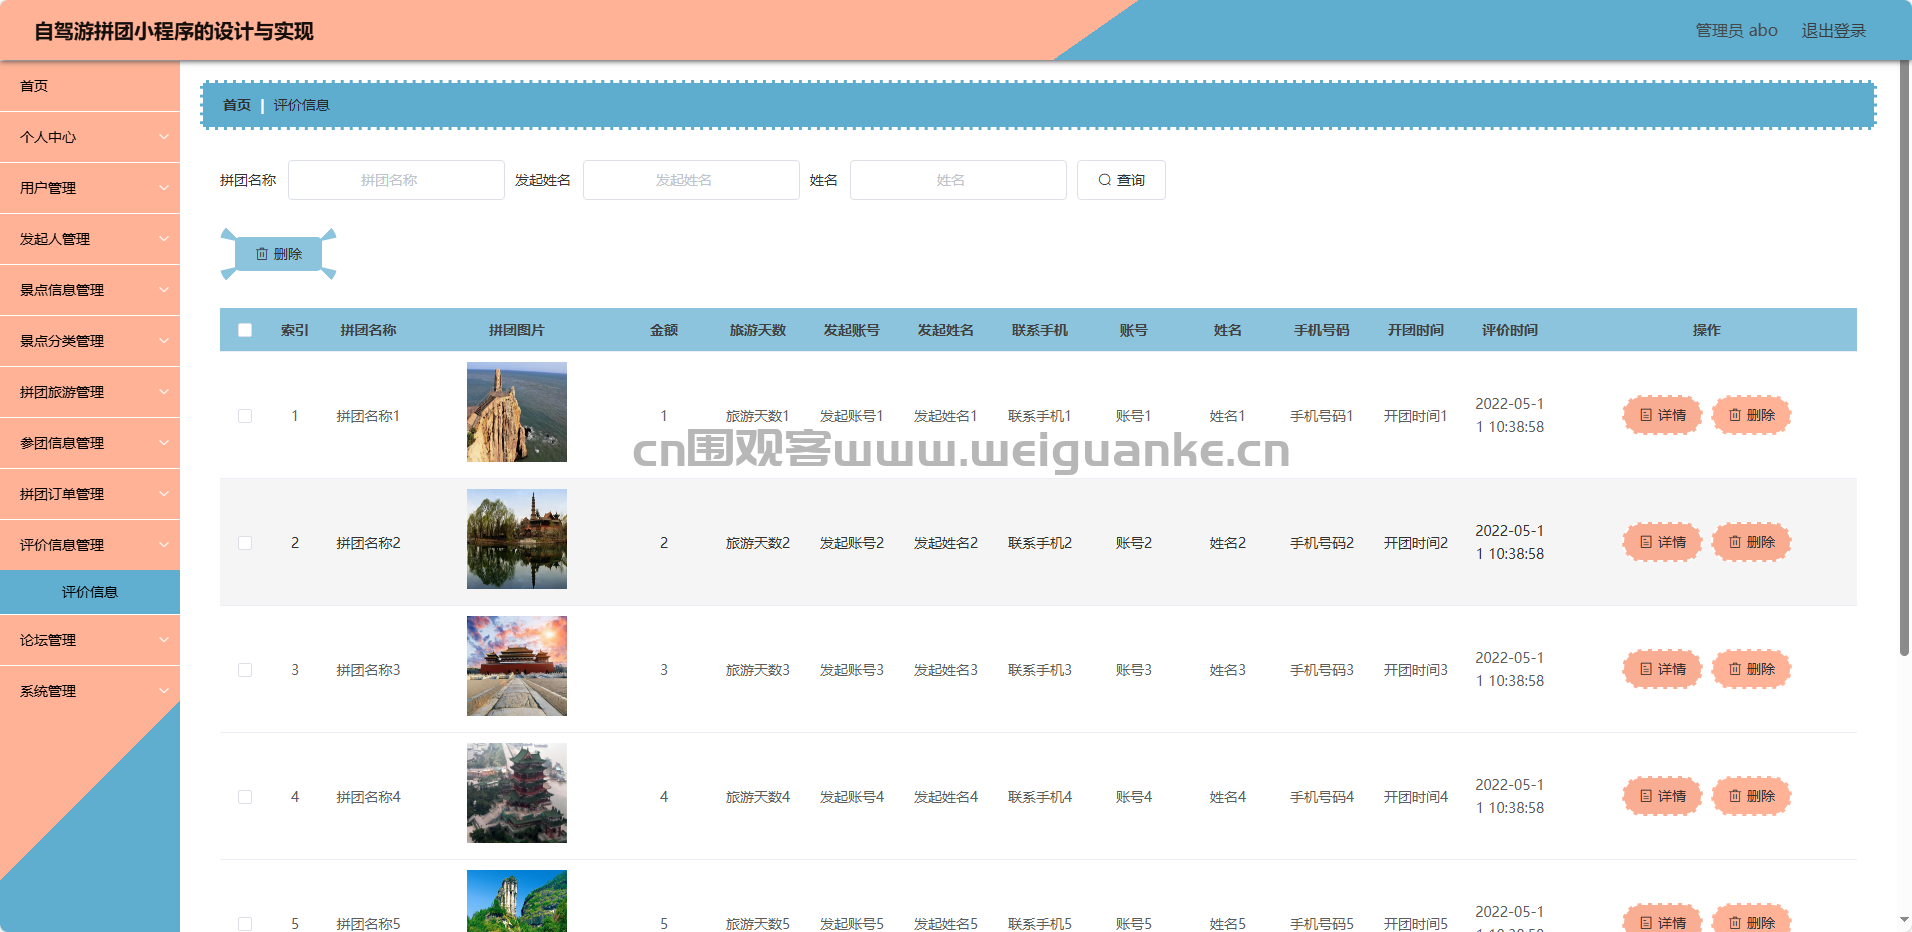Click the app title 自驾游拼团小程序的设计与实现
1912x932 pixels.
174,31
